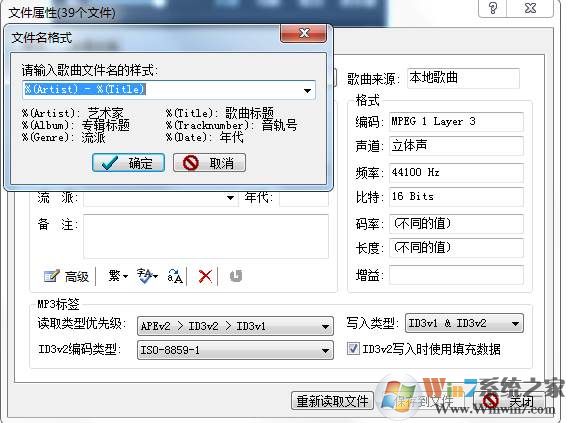Image resolution: width=572 pixels, height=423 pixels.
Task: Click the 备注 comment text area
Action: point(206,236)
